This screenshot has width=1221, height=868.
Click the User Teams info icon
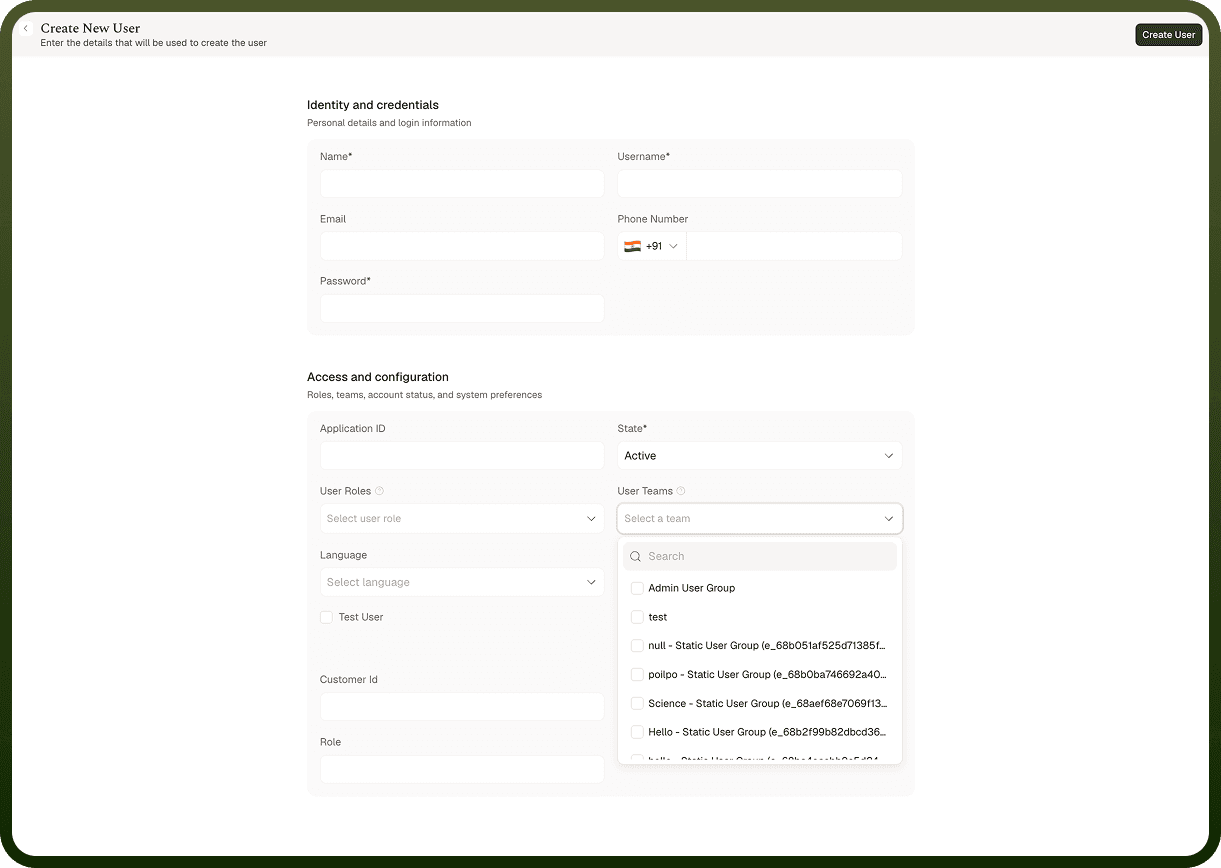pyautogui.click(x=681, y=491)
